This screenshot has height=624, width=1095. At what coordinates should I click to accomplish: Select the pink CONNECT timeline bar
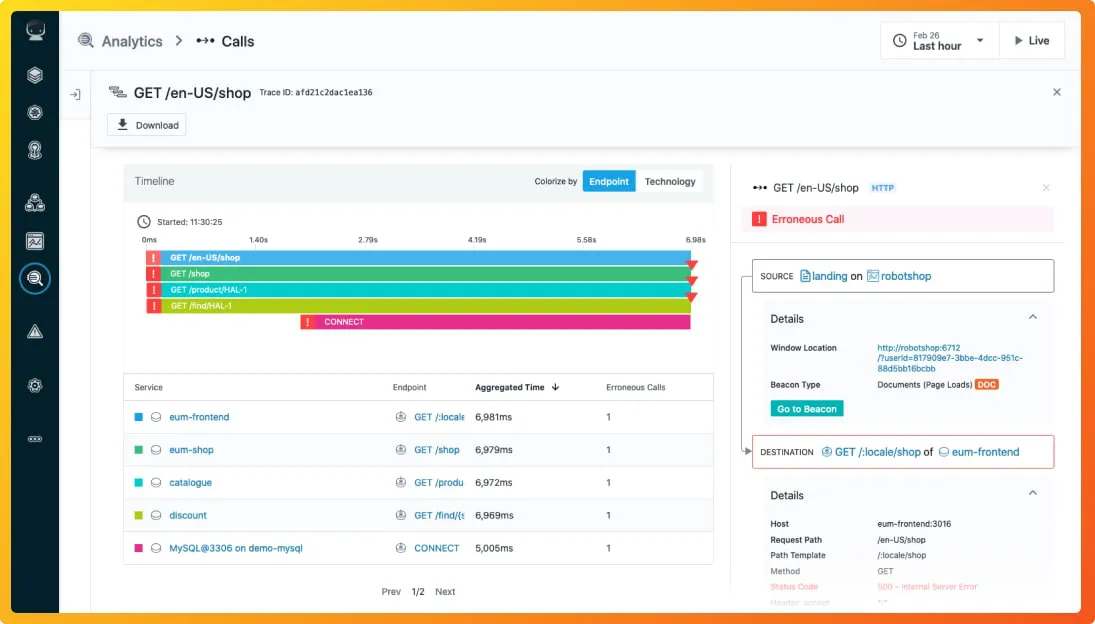pyautogui.click(x=495, y=322)
